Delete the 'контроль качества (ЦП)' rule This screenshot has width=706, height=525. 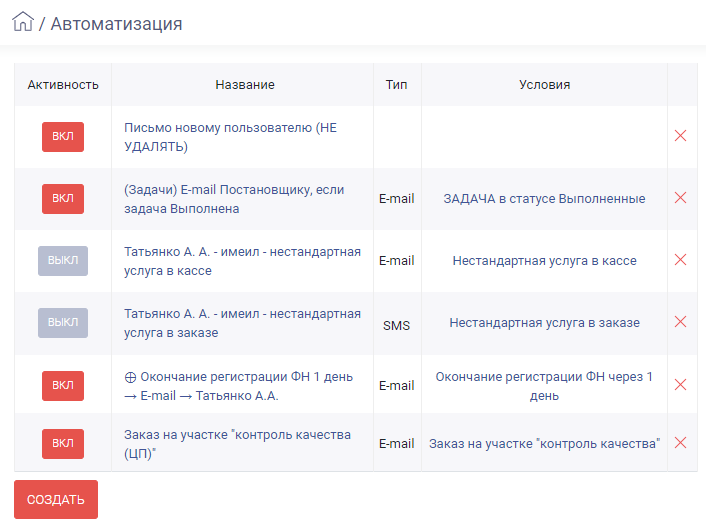point(680,443)
